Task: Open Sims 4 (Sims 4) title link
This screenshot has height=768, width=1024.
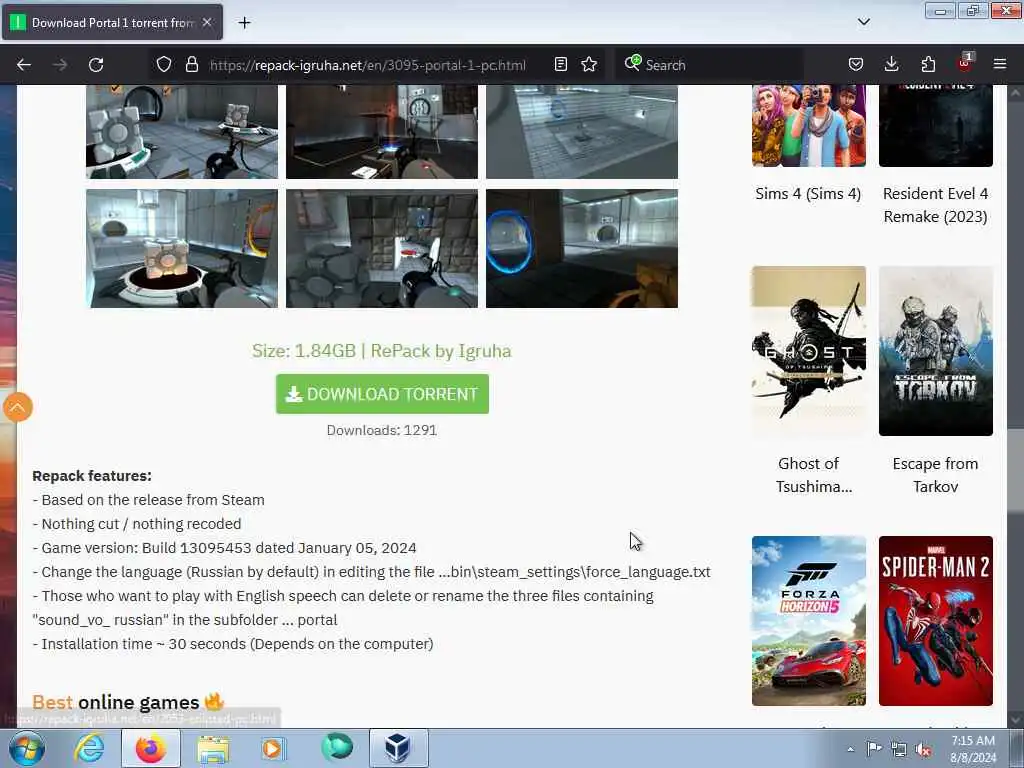Action: 808,193
